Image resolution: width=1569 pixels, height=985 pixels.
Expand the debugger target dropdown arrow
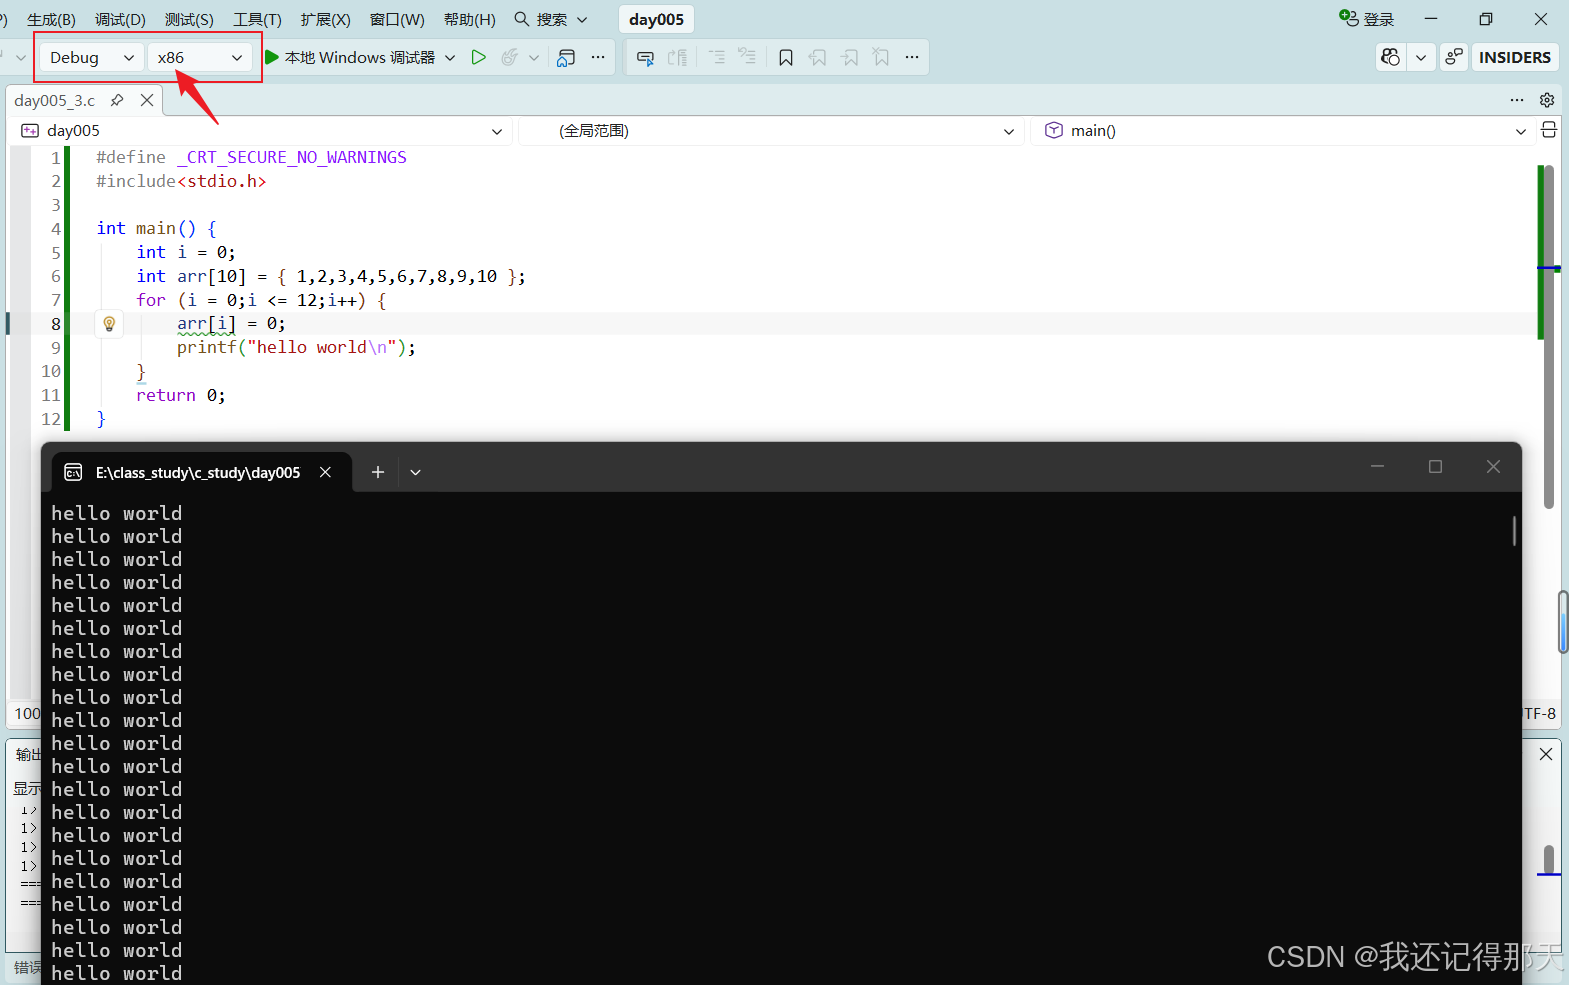(x=450, y=57)
